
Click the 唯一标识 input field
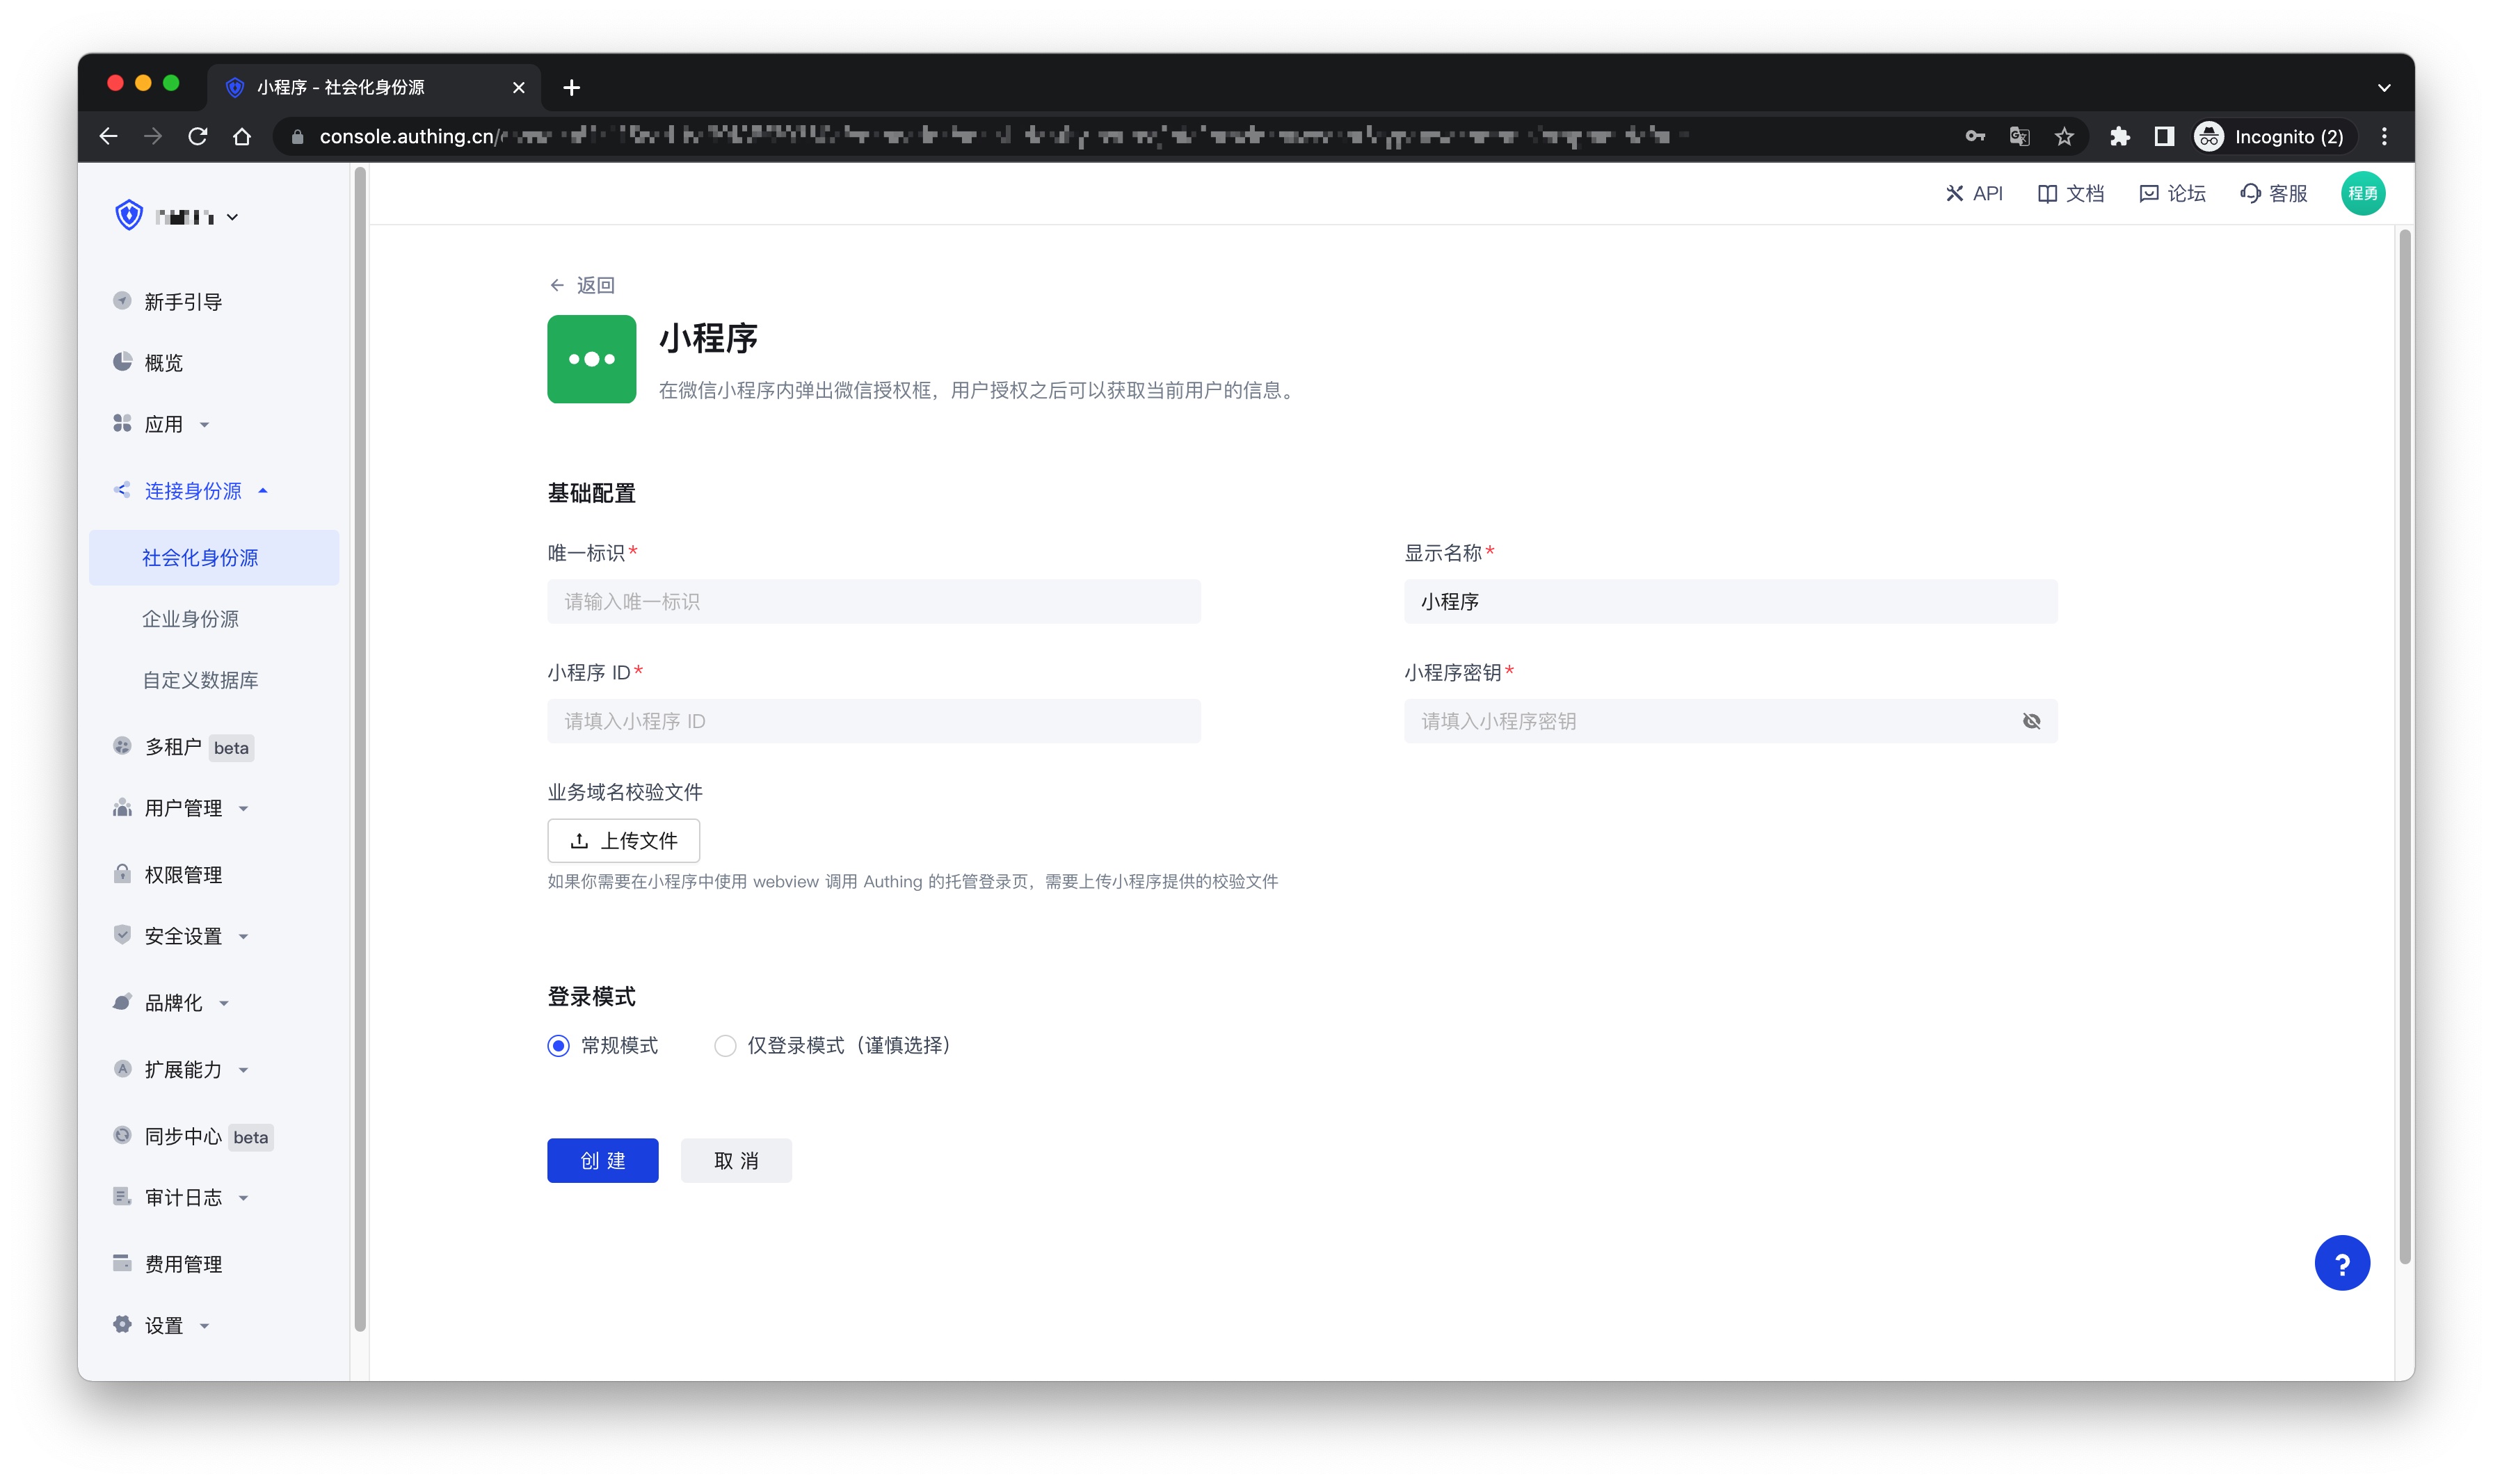873,602
